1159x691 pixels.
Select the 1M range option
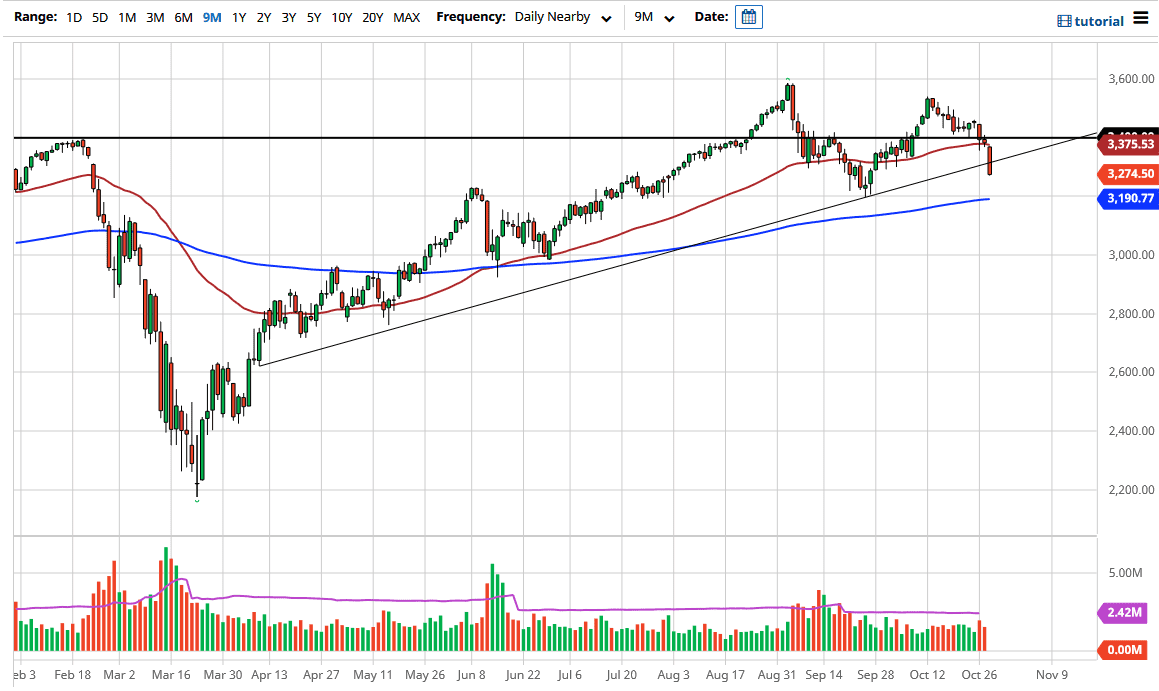tap(127, 17)
